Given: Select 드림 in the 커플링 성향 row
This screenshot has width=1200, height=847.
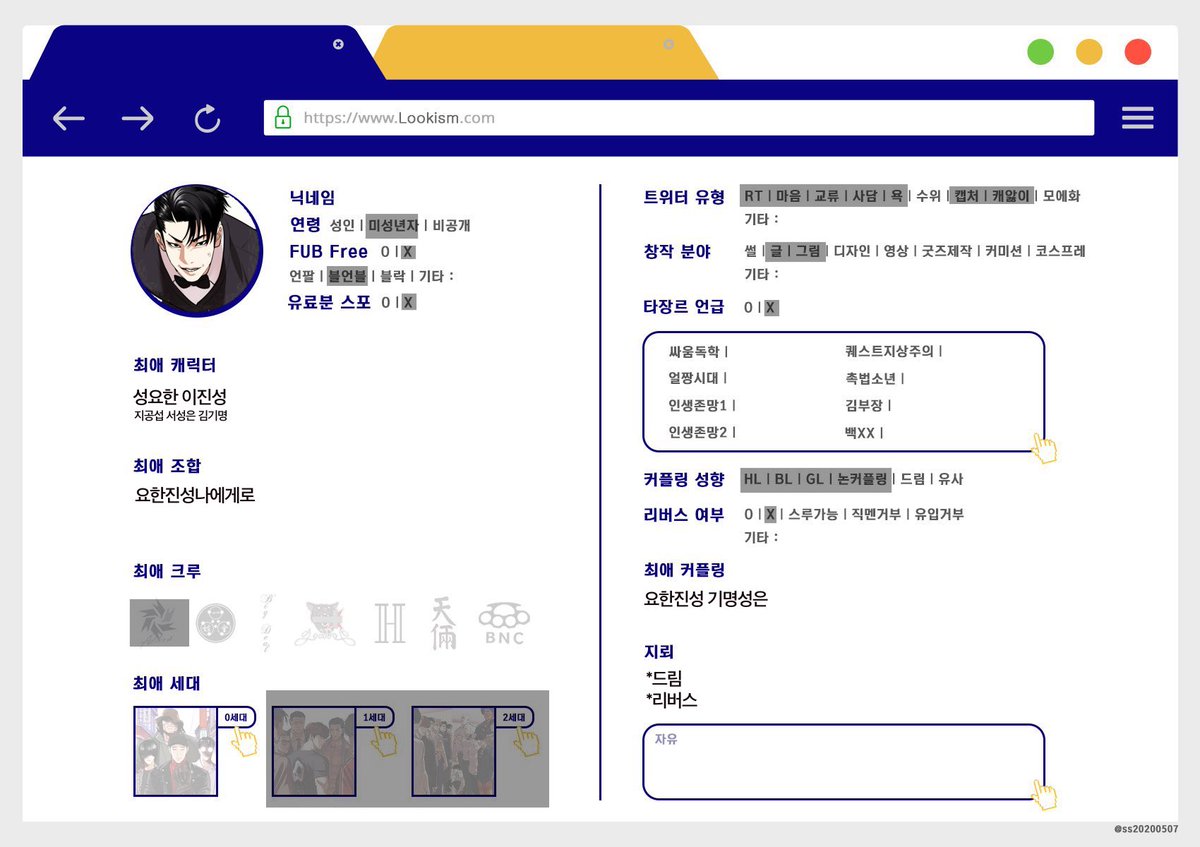Looking at the screenshot, I should (913, 479).
